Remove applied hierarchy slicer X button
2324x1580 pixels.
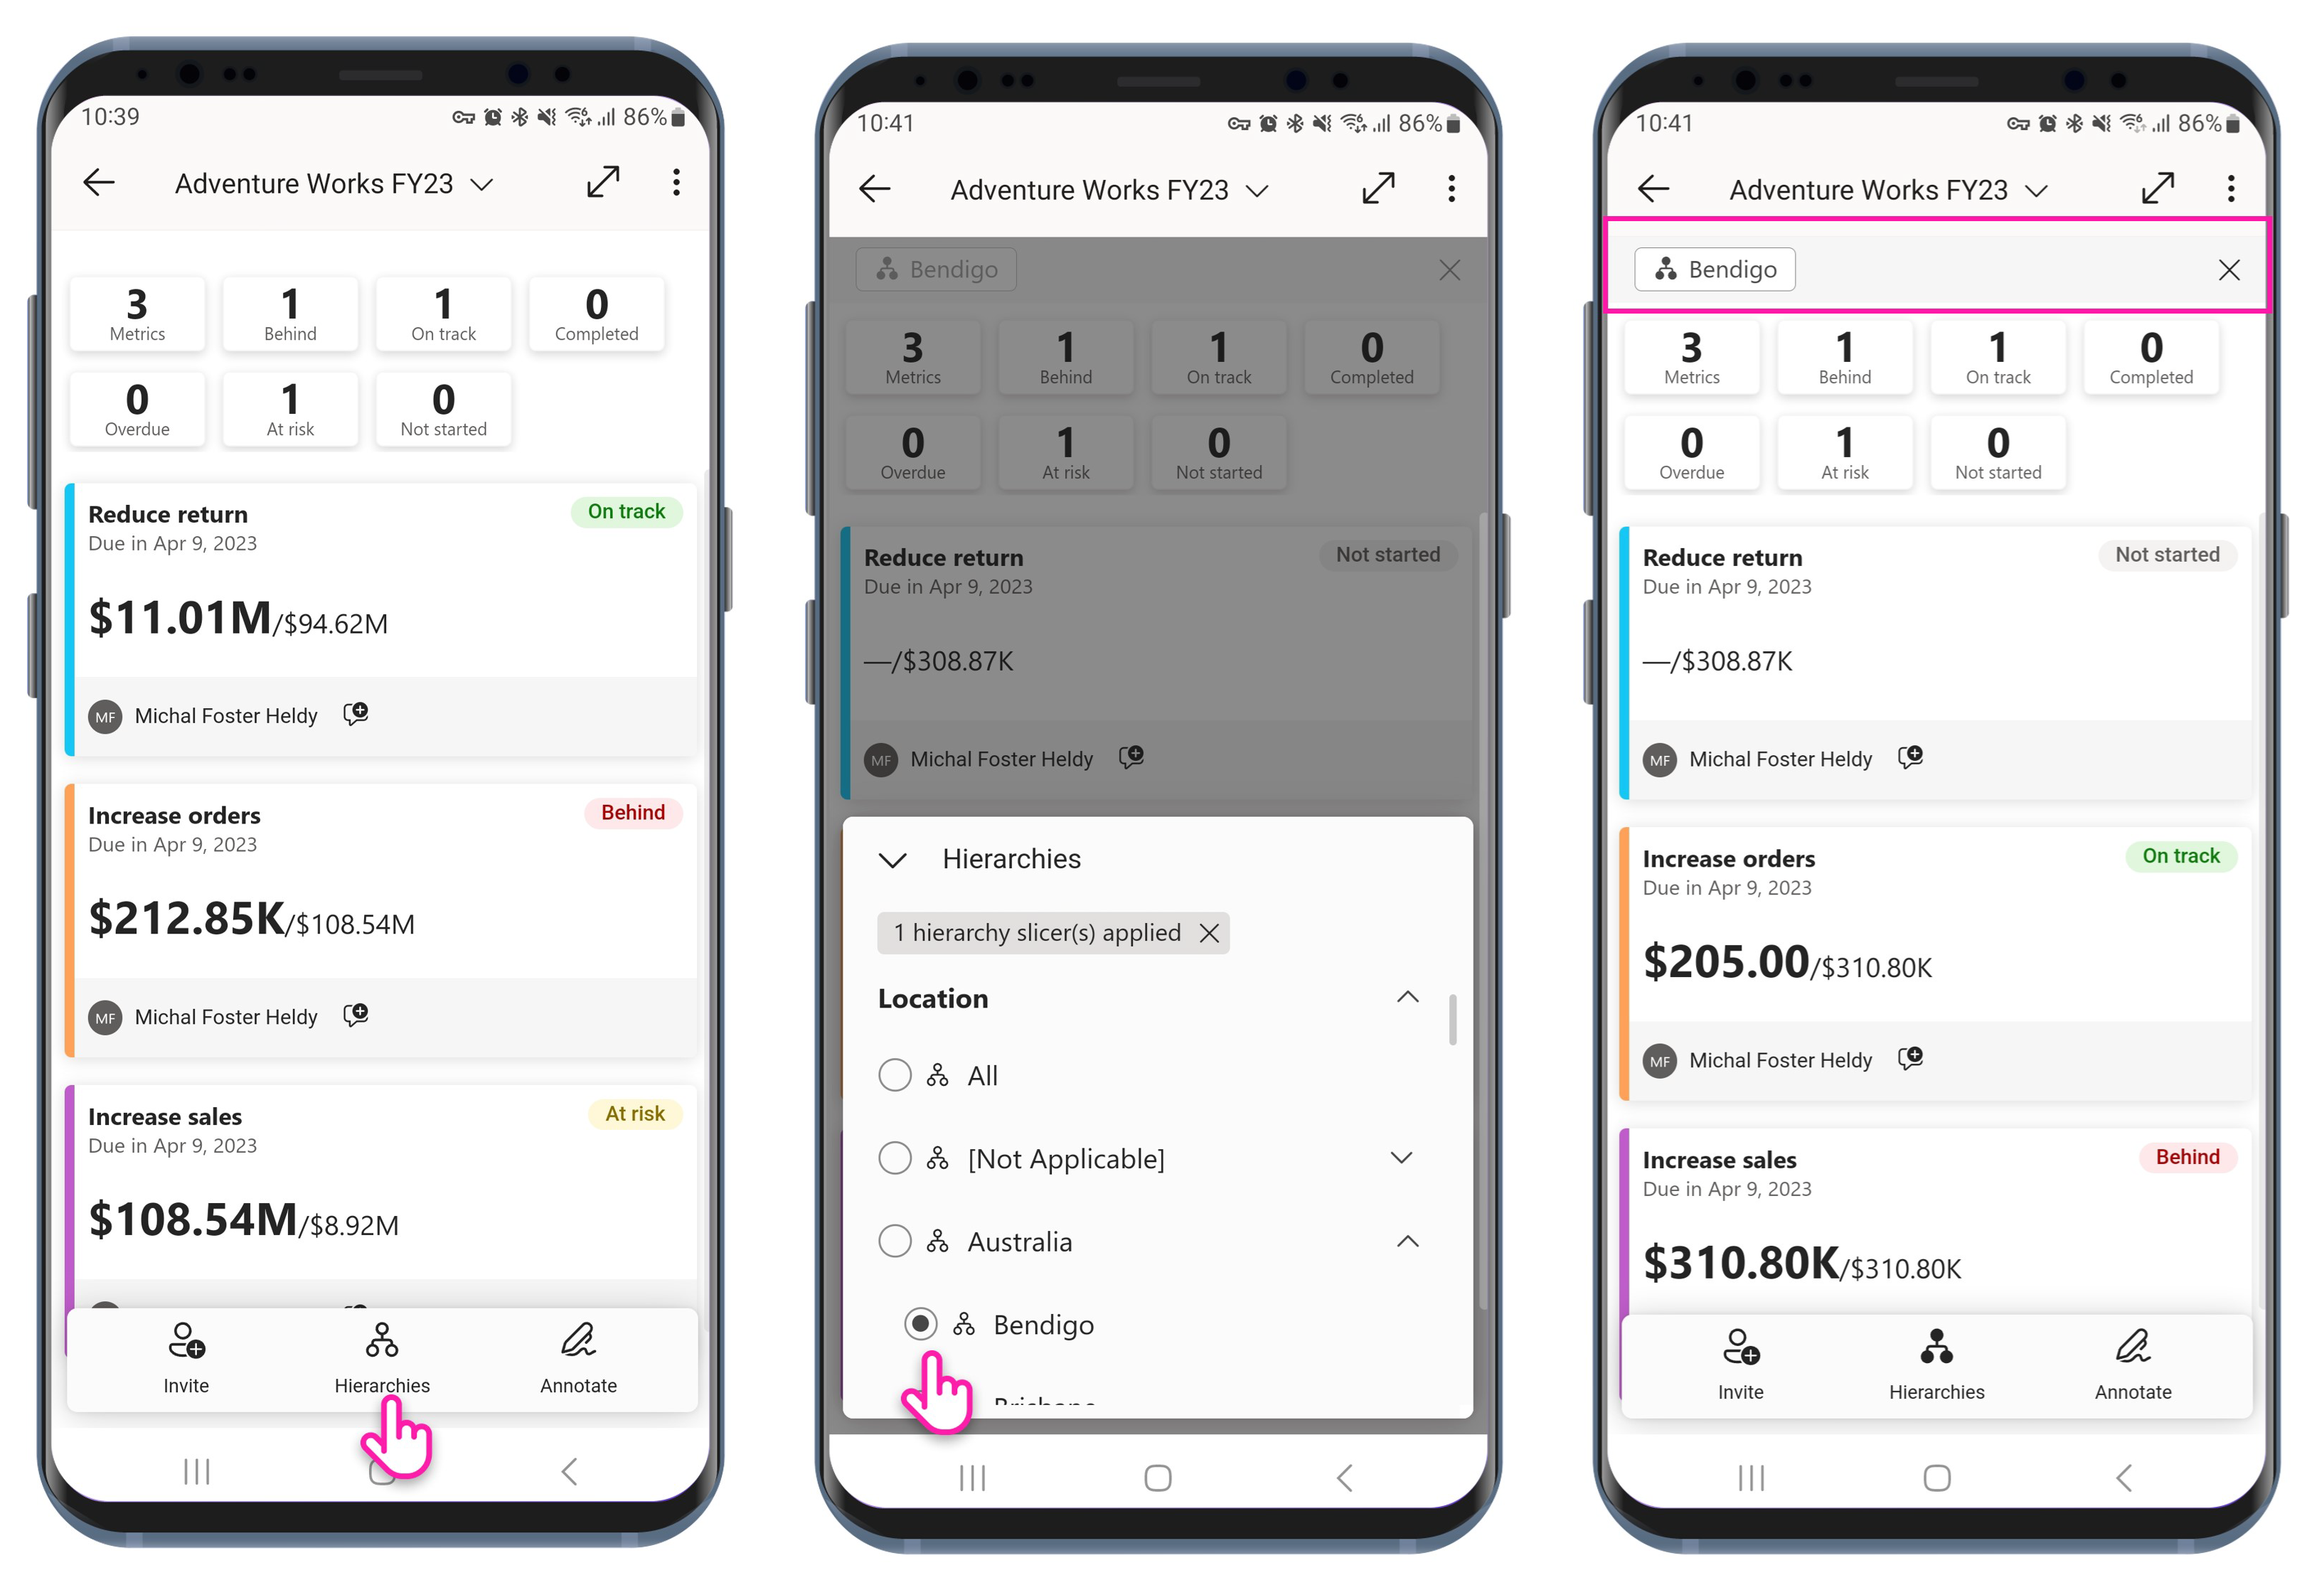pyautogui.click(x=1210, y=933)
